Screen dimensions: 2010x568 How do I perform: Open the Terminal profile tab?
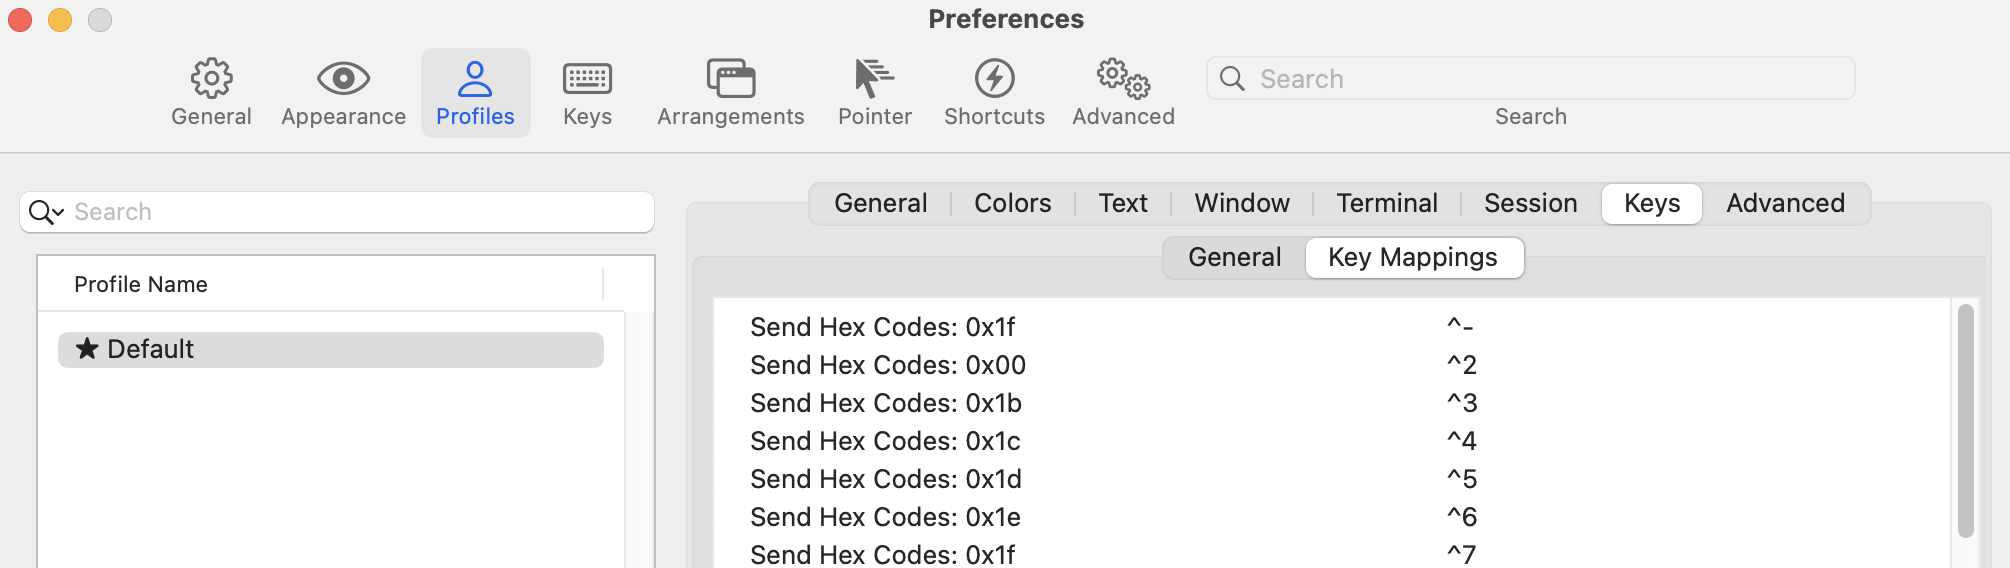[1387, 203]
